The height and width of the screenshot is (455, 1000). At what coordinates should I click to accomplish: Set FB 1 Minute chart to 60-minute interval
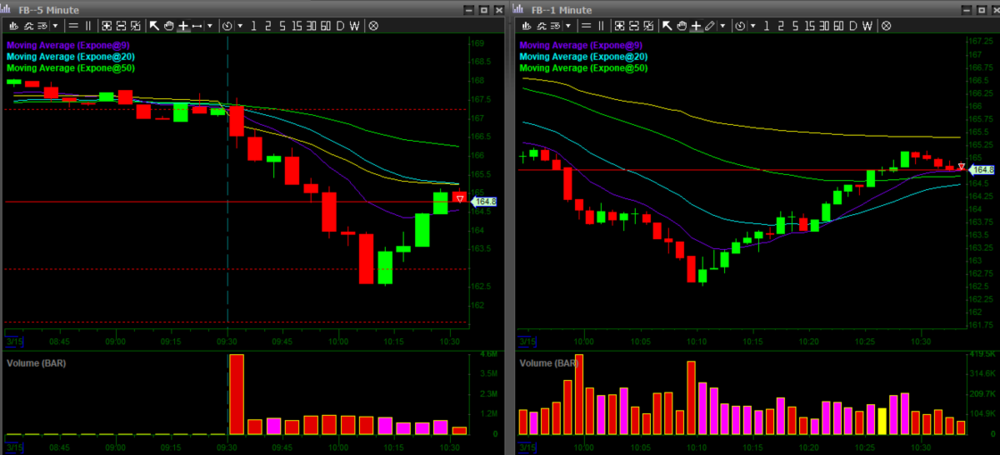point(836,25)
